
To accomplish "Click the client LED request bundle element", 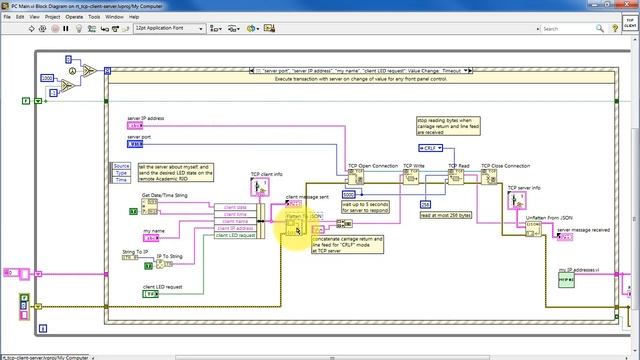I will (236, 235).
